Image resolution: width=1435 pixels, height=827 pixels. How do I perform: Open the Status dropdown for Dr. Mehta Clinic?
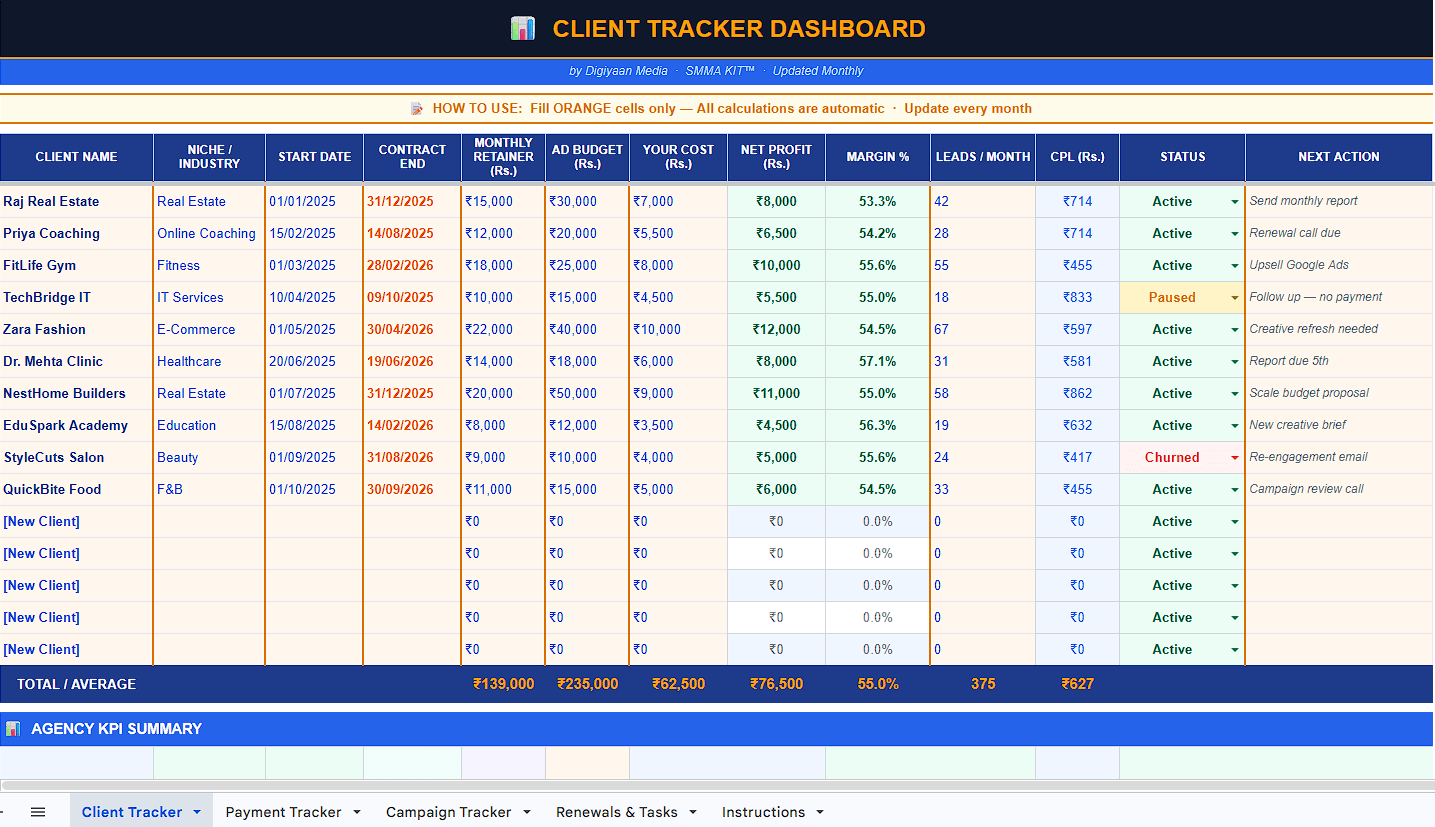(x=1235, y=362)
